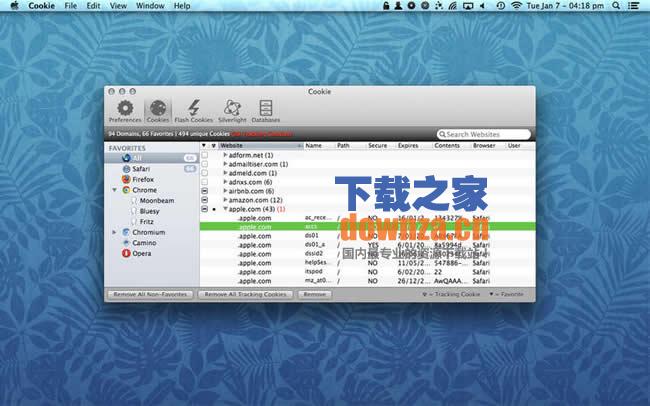Expand the adnxs.com (6) row
This screenshot has height=406, width=650.
225,182
